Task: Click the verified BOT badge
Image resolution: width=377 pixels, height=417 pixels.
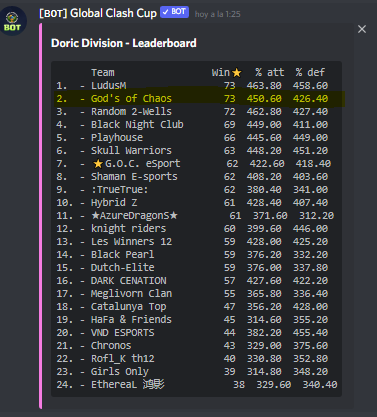Action: click(175, 12)
